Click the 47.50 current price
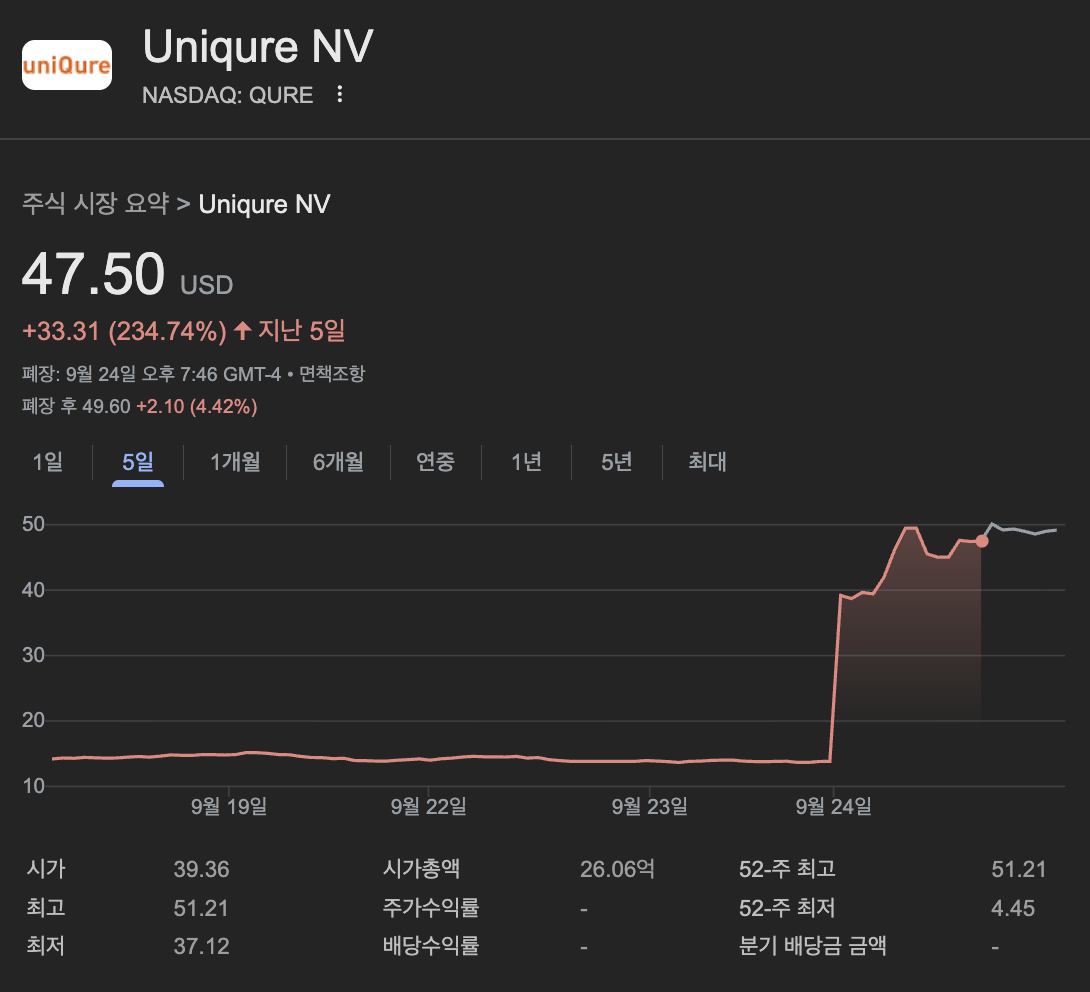 point(93,274)
